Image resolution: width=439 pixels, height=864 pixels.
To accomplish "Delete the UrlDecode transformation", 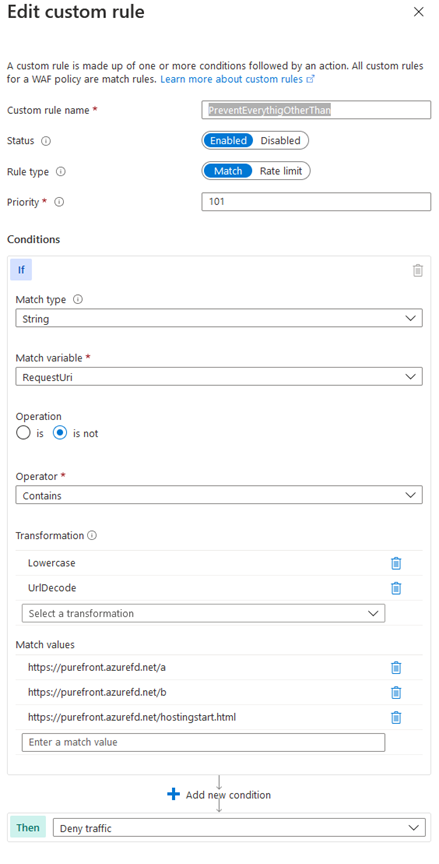I will 395,588.
